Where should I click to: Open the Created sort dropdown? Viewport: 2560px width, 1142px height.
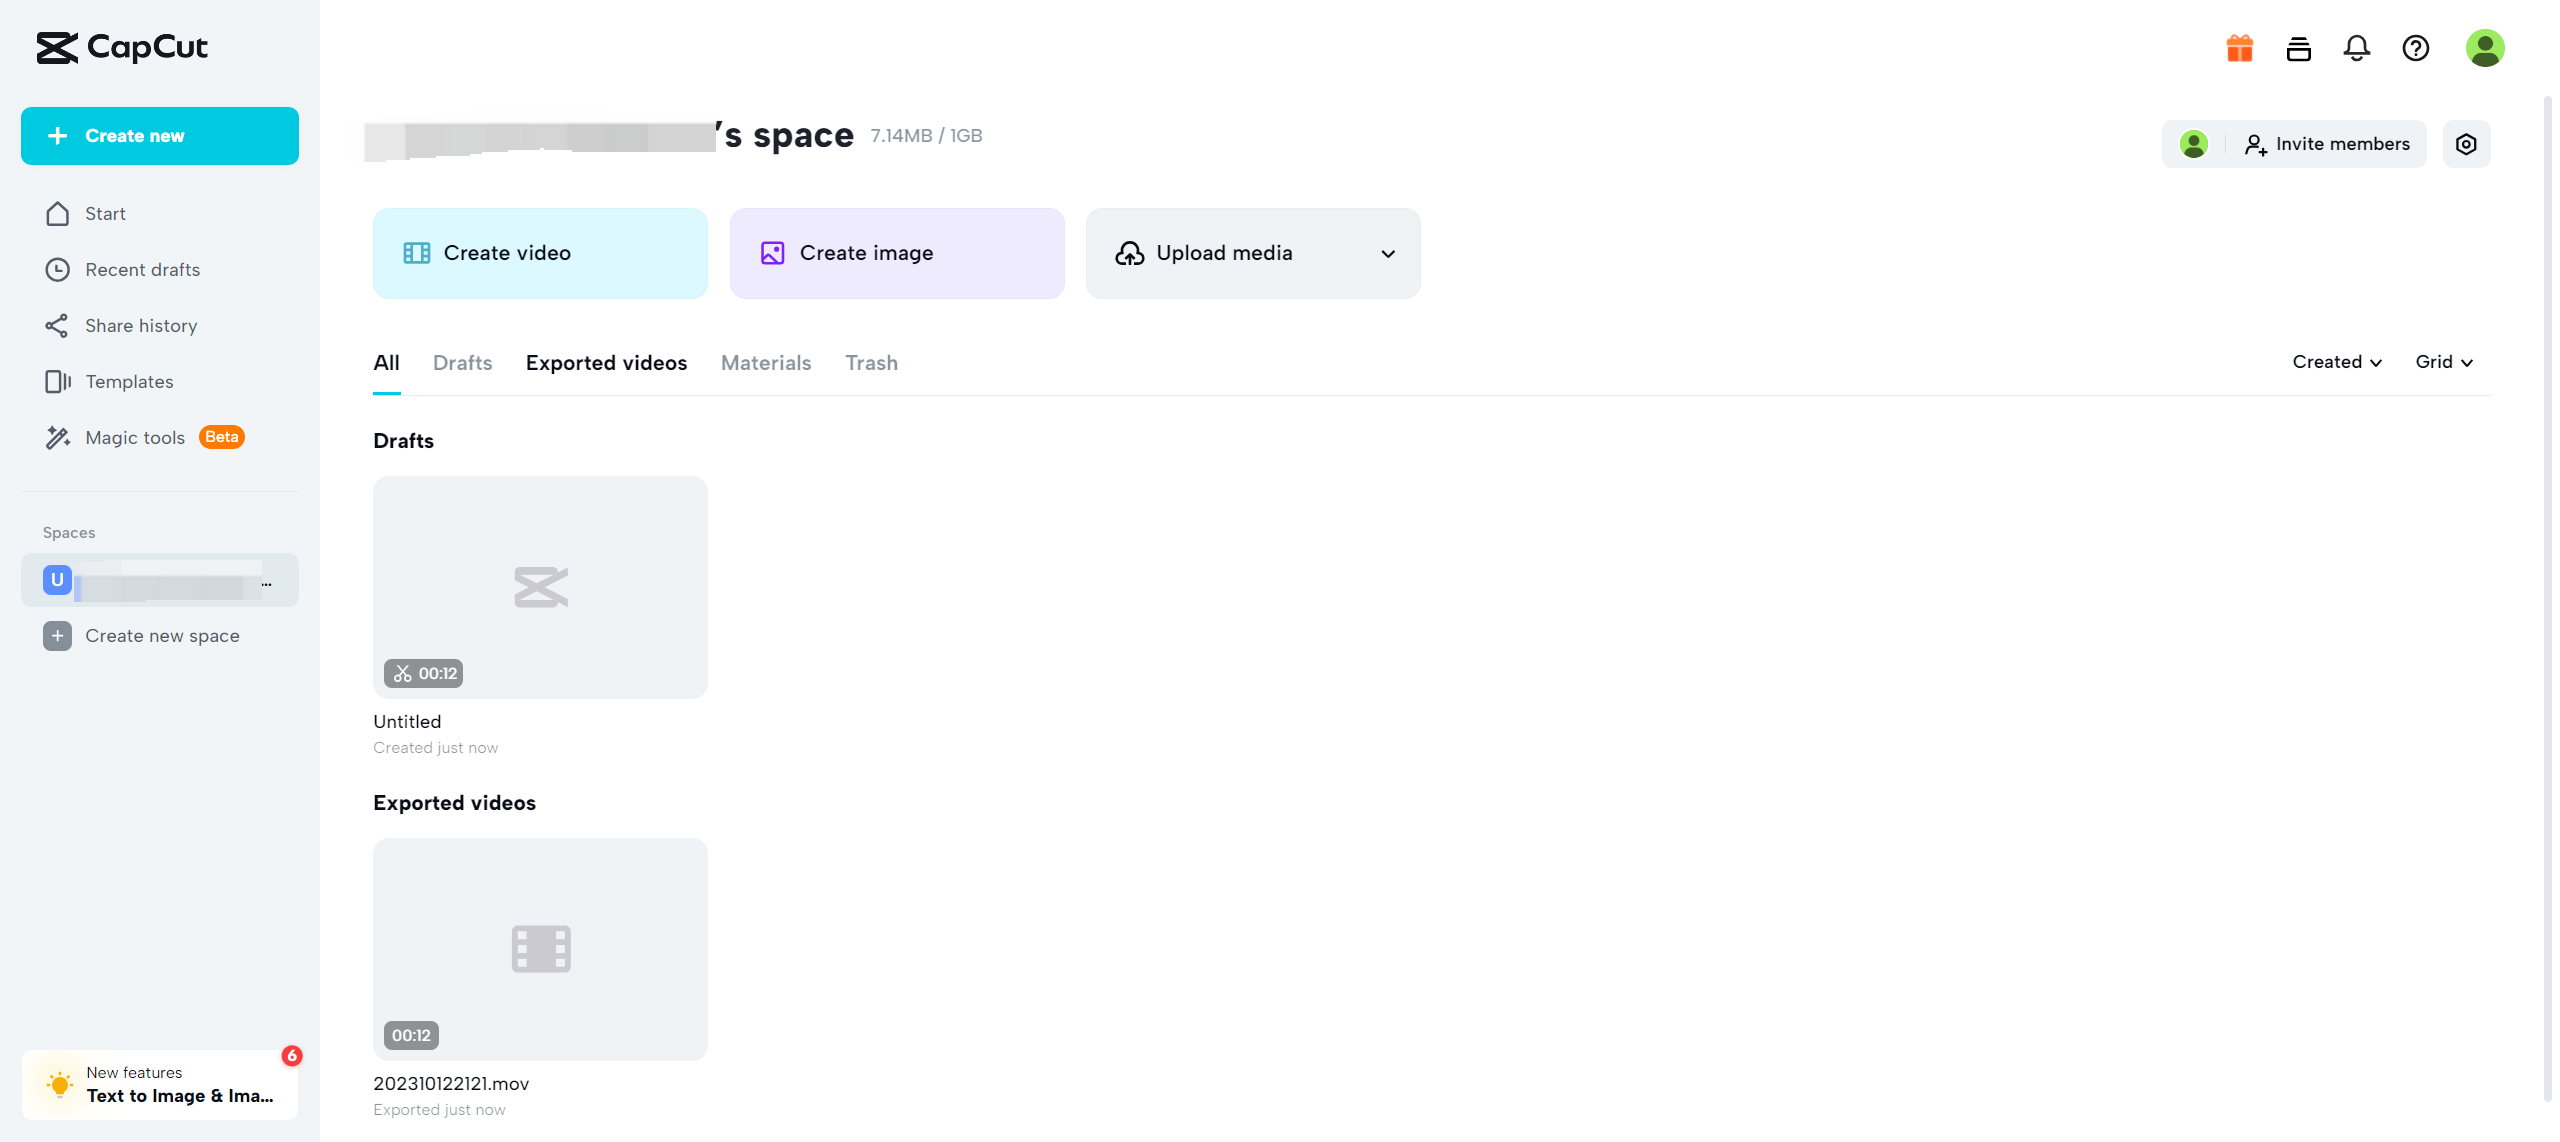[x=2336, y=362]
